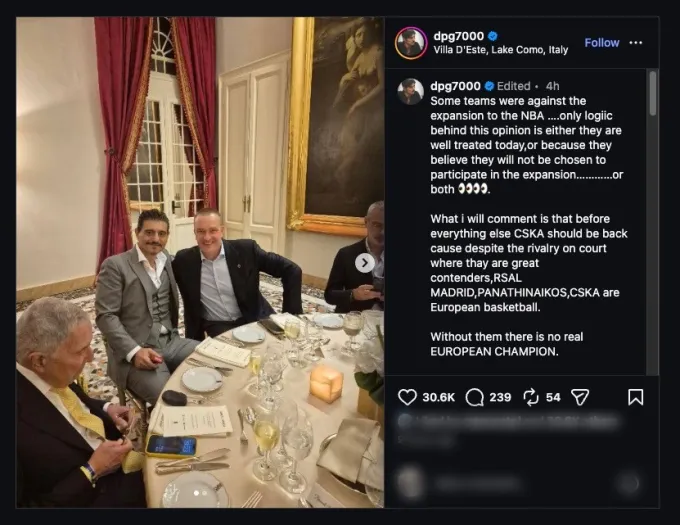Viewport: 680px width, 525px height.
Task: Open the 239 comments count
Action: [x=500, y=397]
